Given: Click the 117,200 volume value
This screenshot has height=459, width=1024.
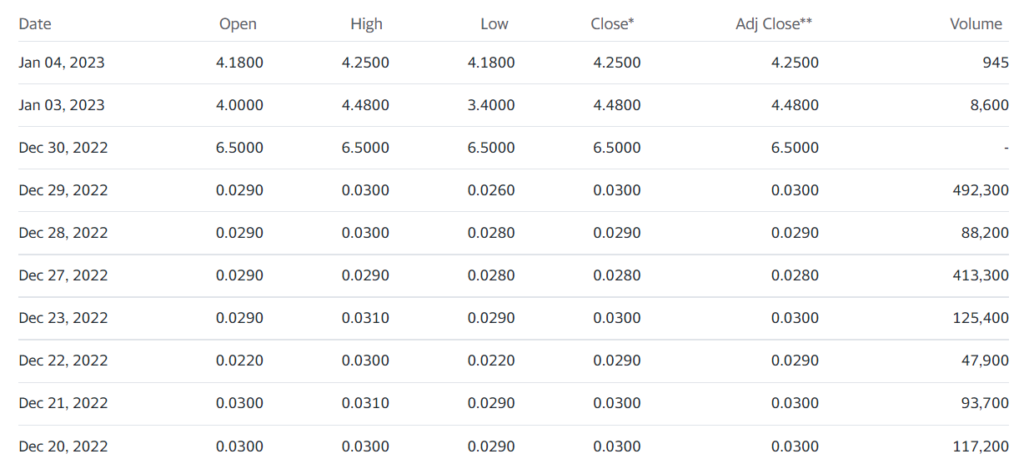Looking at the screenshot, I should [981, 447].
